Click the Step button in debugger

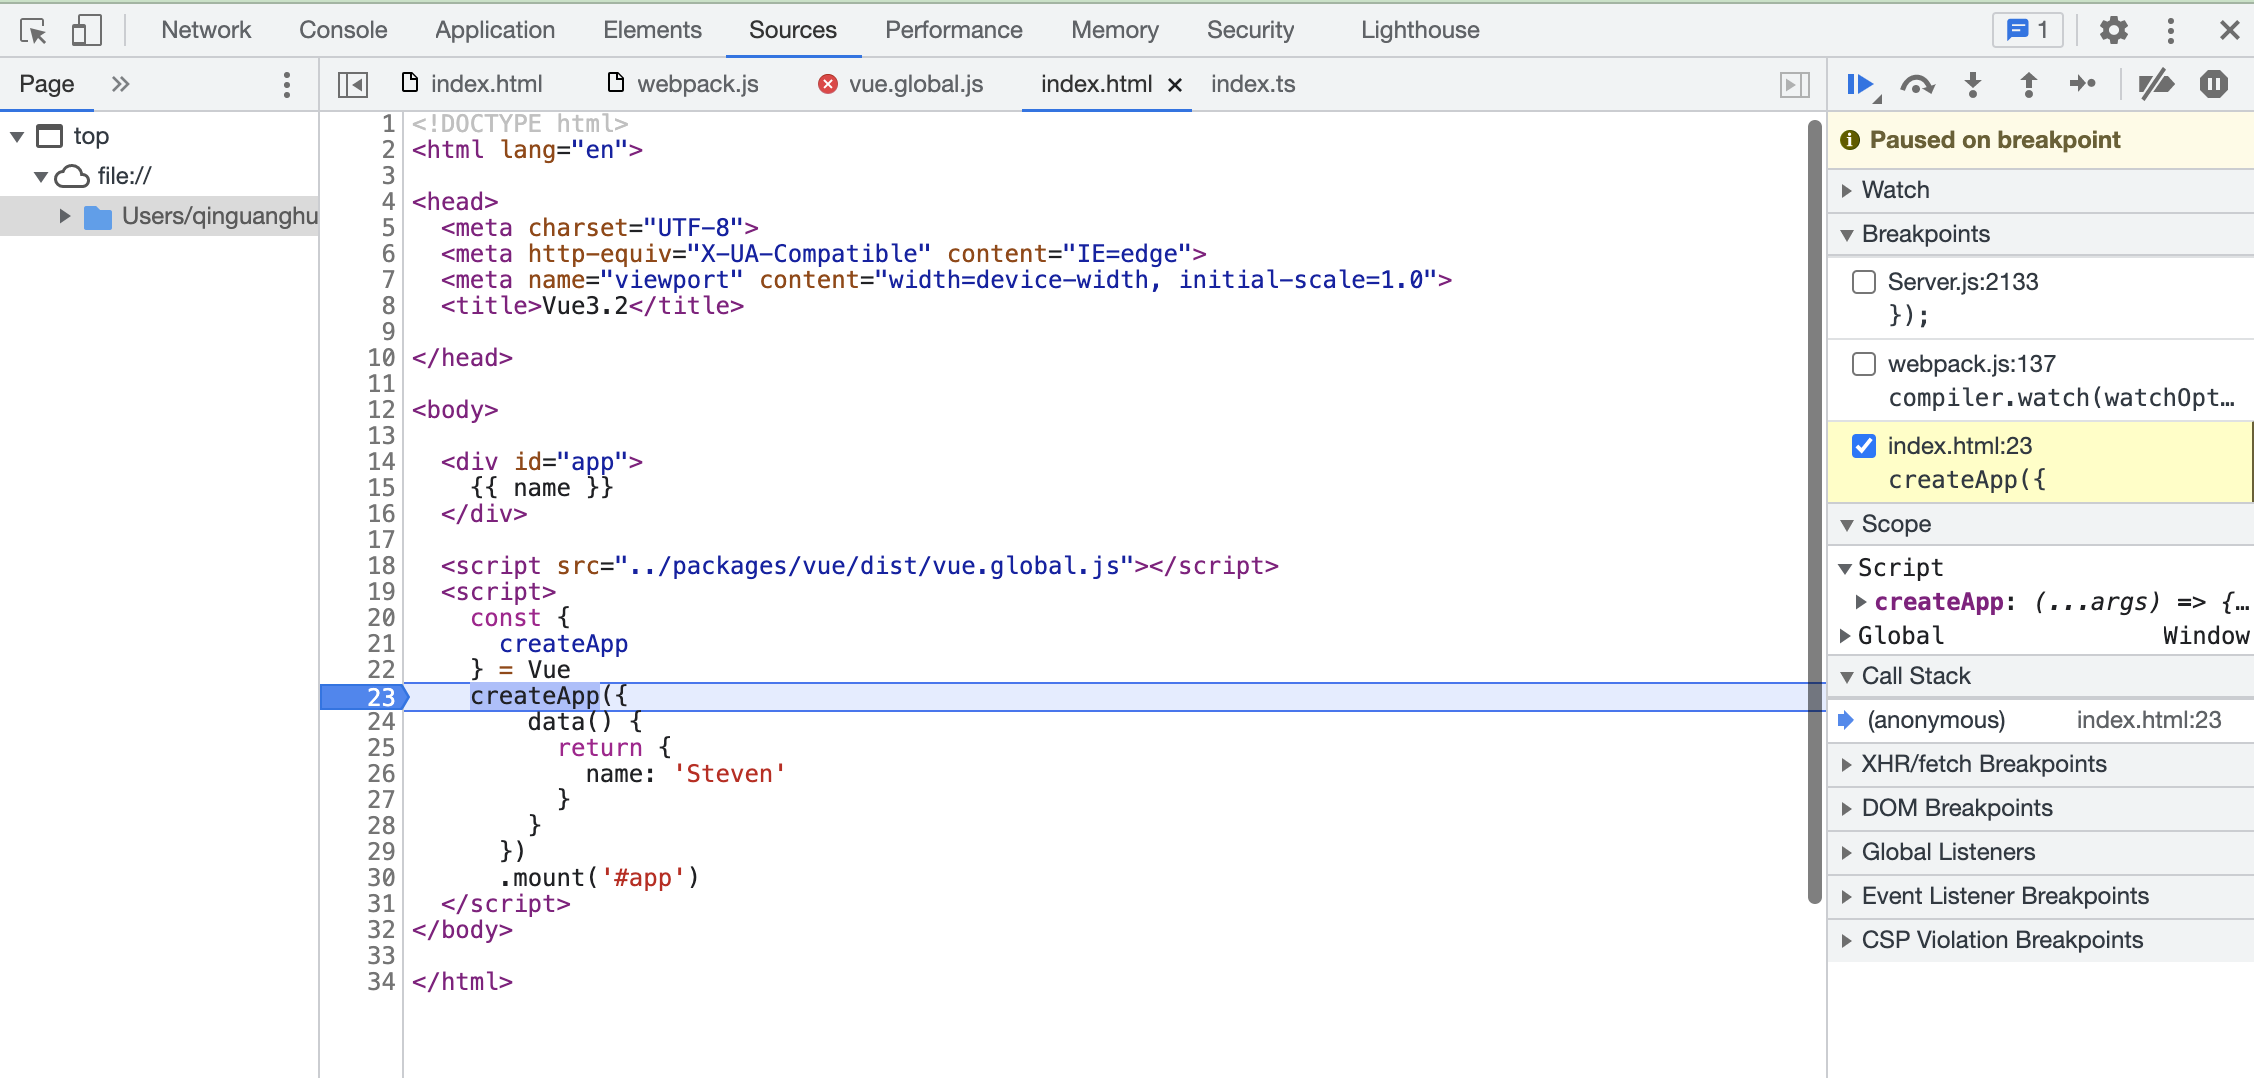coord(2083,84)
